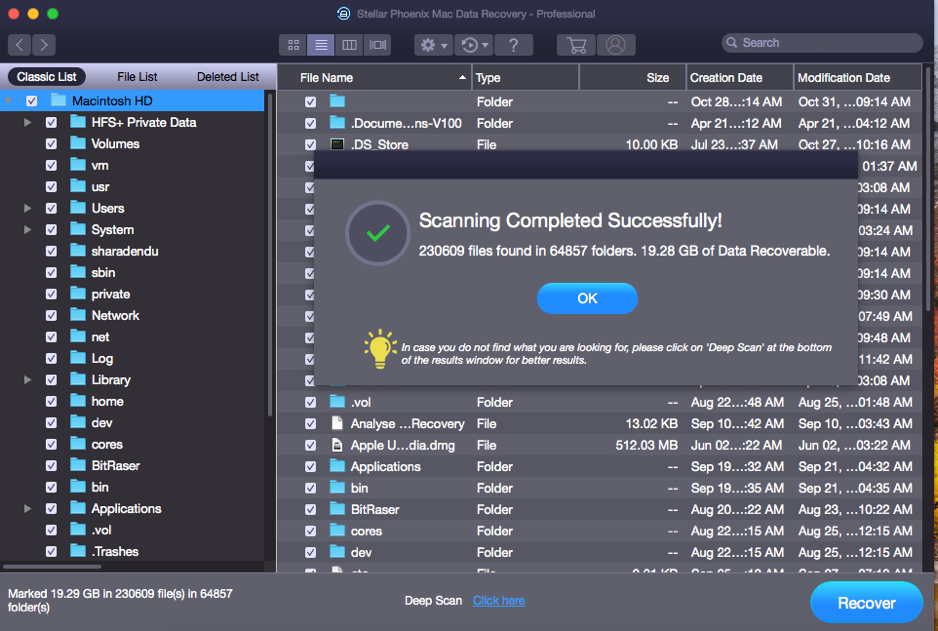The height and width of the screenshot is (631, 938).
Task: Switch to cover flow view
Action: 377,45
